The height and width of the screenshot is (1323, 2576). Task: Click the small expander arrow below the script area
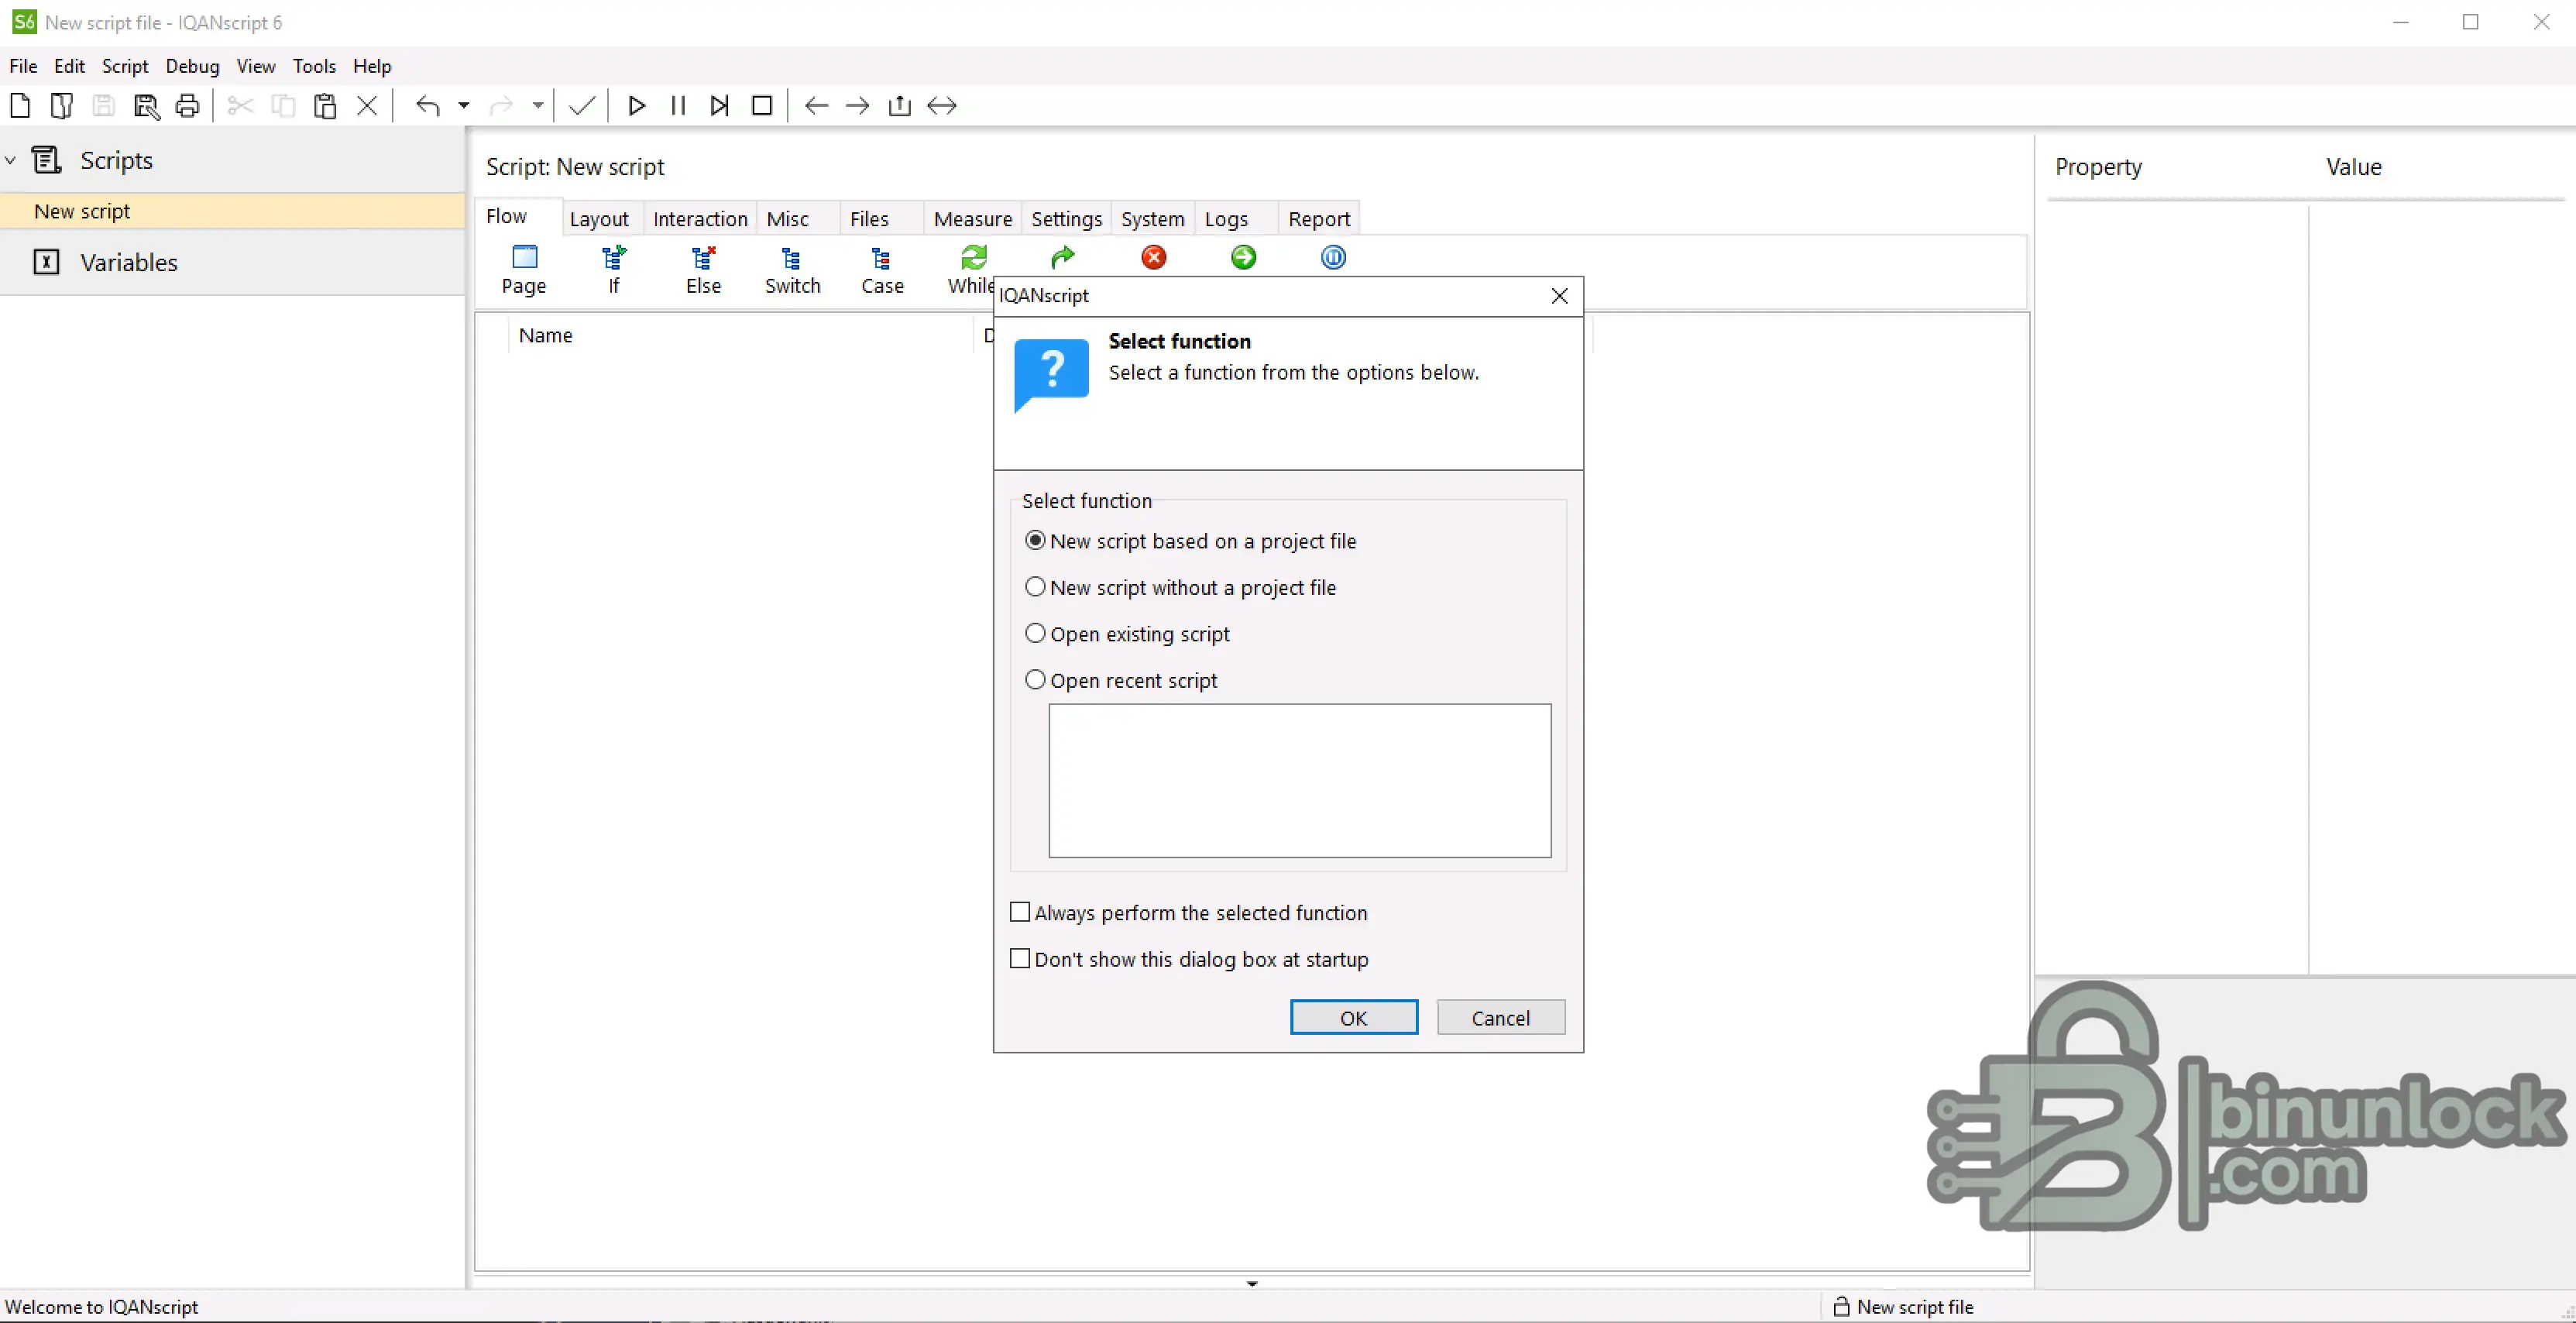[1252, 1283]
